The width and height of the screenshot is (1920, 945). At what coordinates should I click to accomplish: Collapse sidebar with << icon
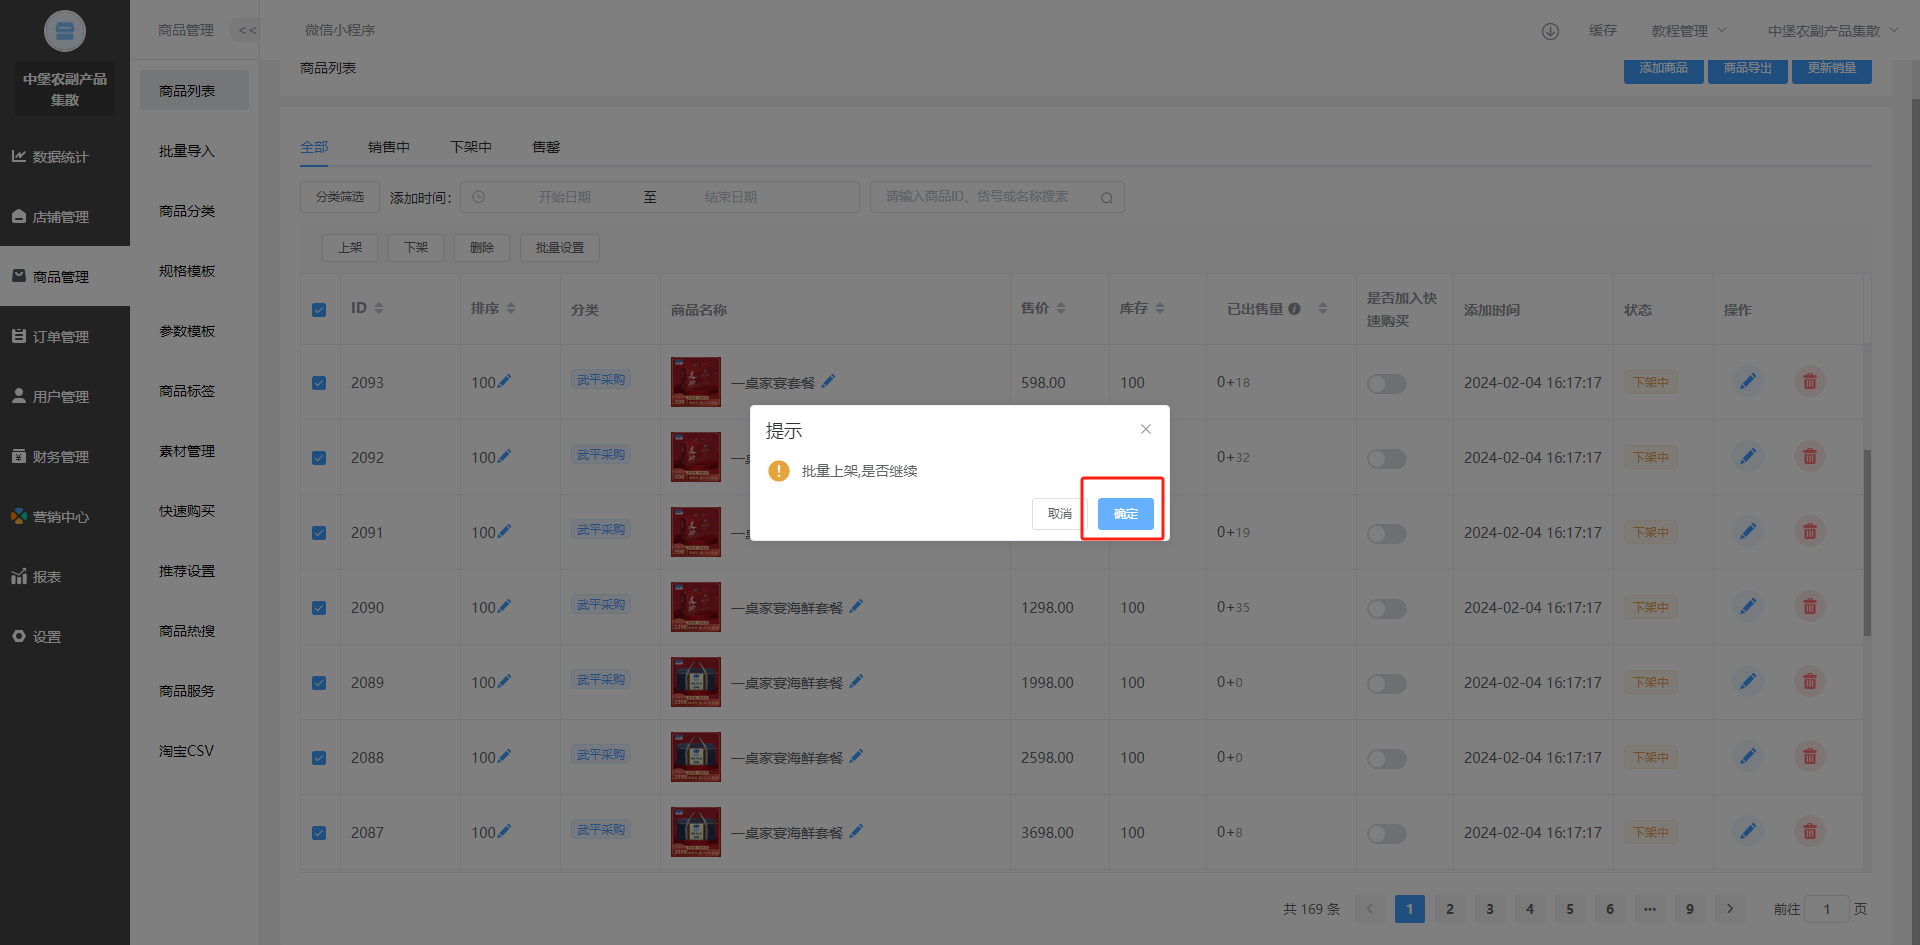click(247, 31)
